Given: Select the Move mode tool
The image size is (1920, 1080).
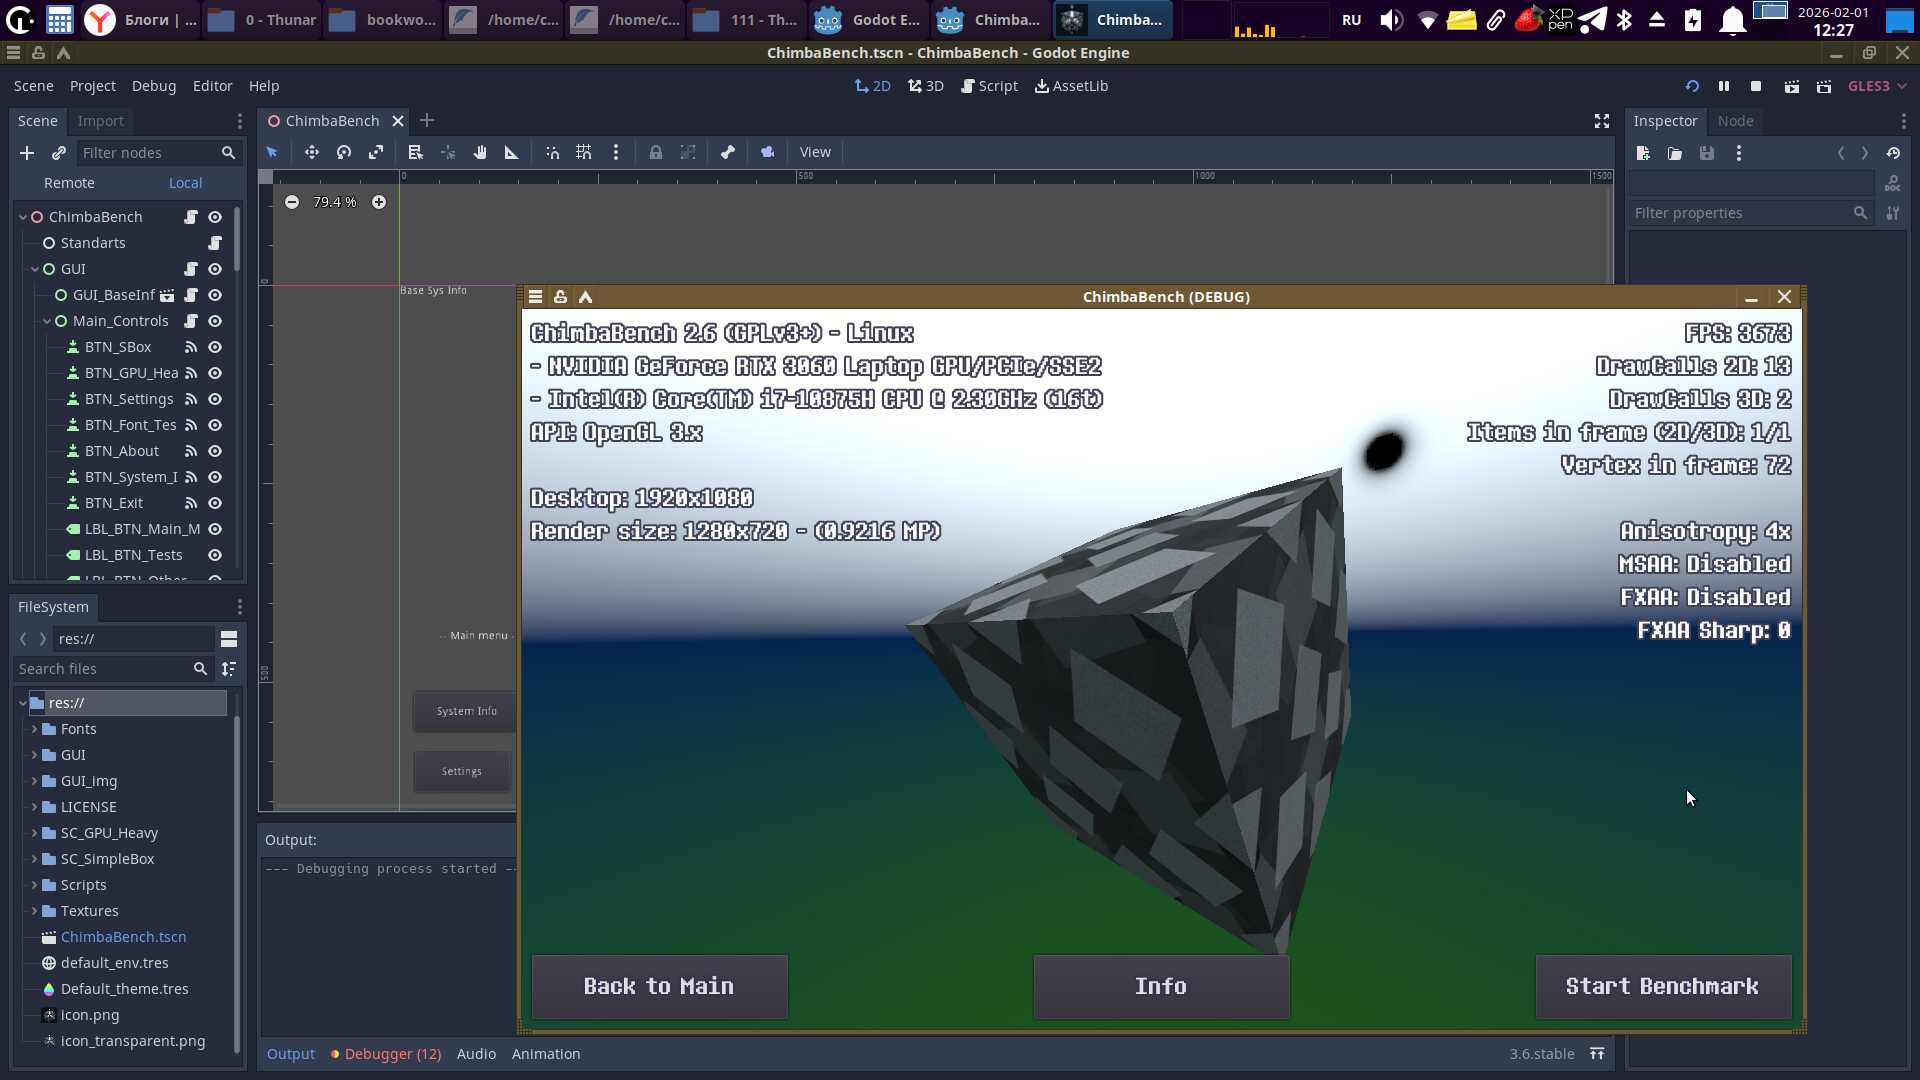Looking at the screenshot, I should point(312,152).
